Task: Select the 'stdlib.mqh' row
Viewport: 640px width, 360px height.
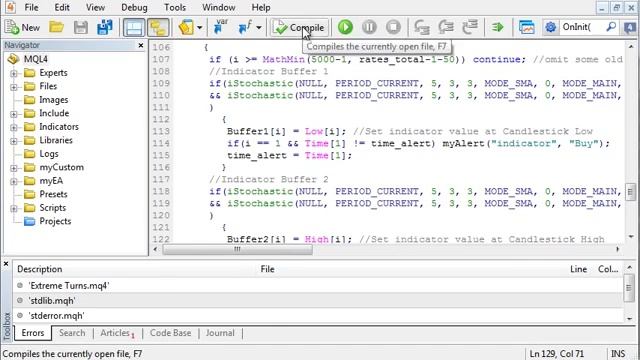Action: (x=318, y=301)
